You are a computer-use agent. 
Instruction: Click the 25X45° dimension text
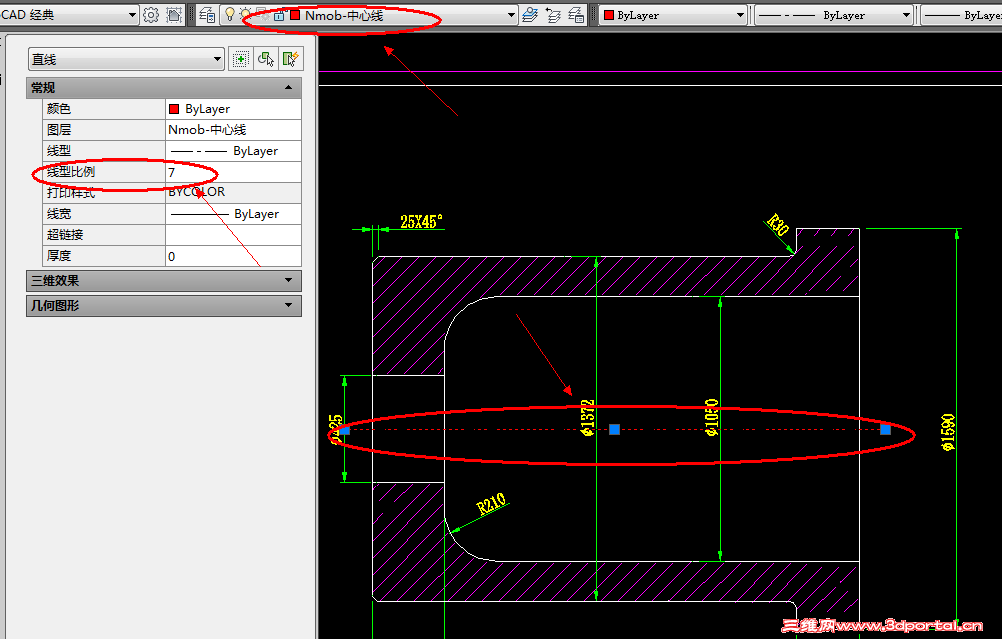click(x=421, y=222)
